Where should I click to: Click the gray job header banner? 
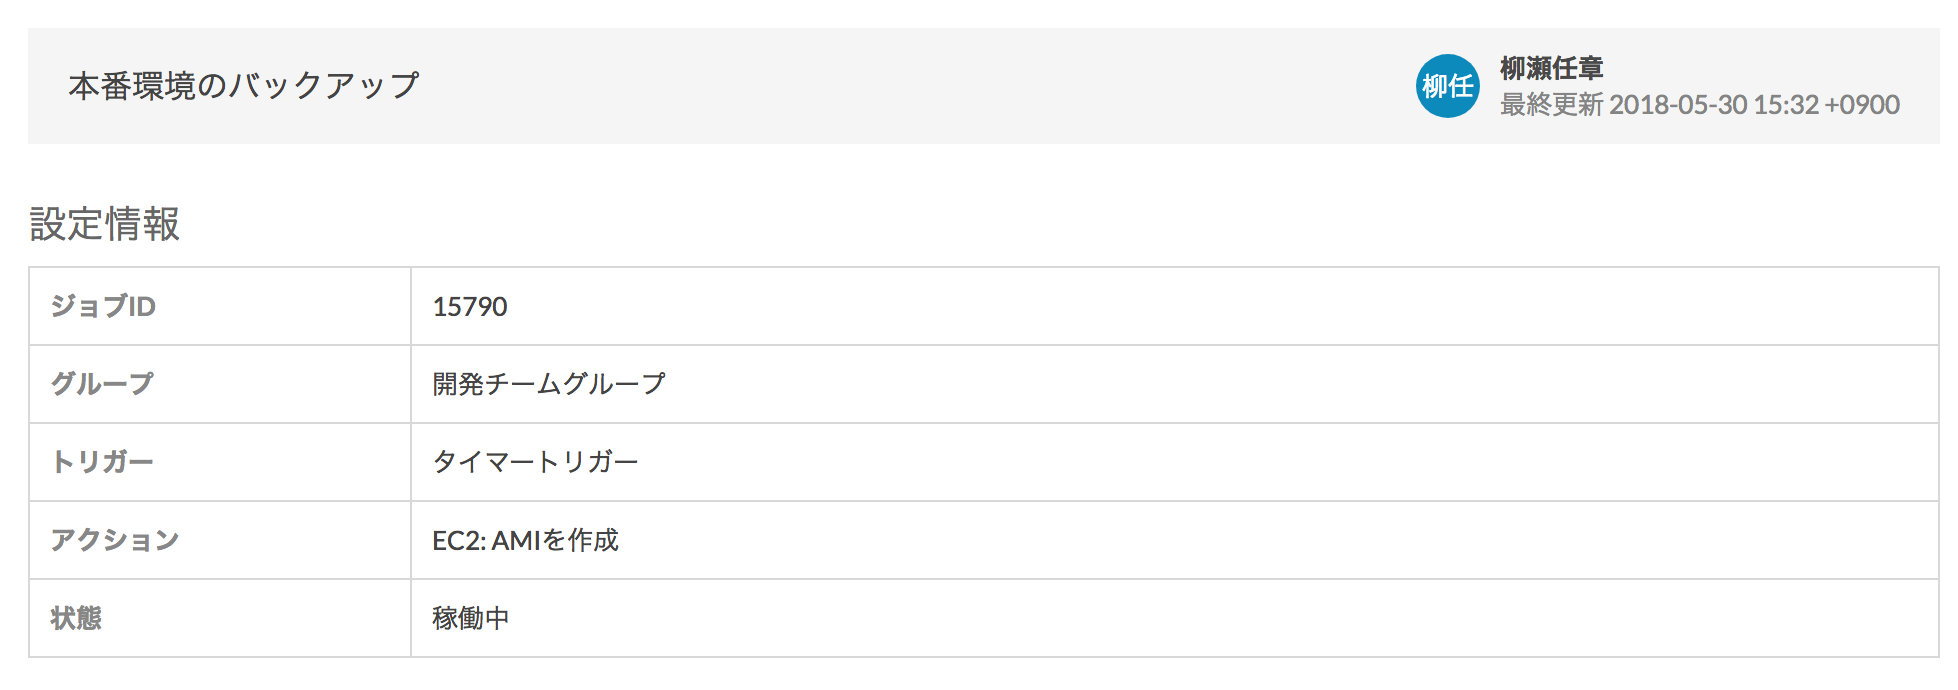click(984, 86)
